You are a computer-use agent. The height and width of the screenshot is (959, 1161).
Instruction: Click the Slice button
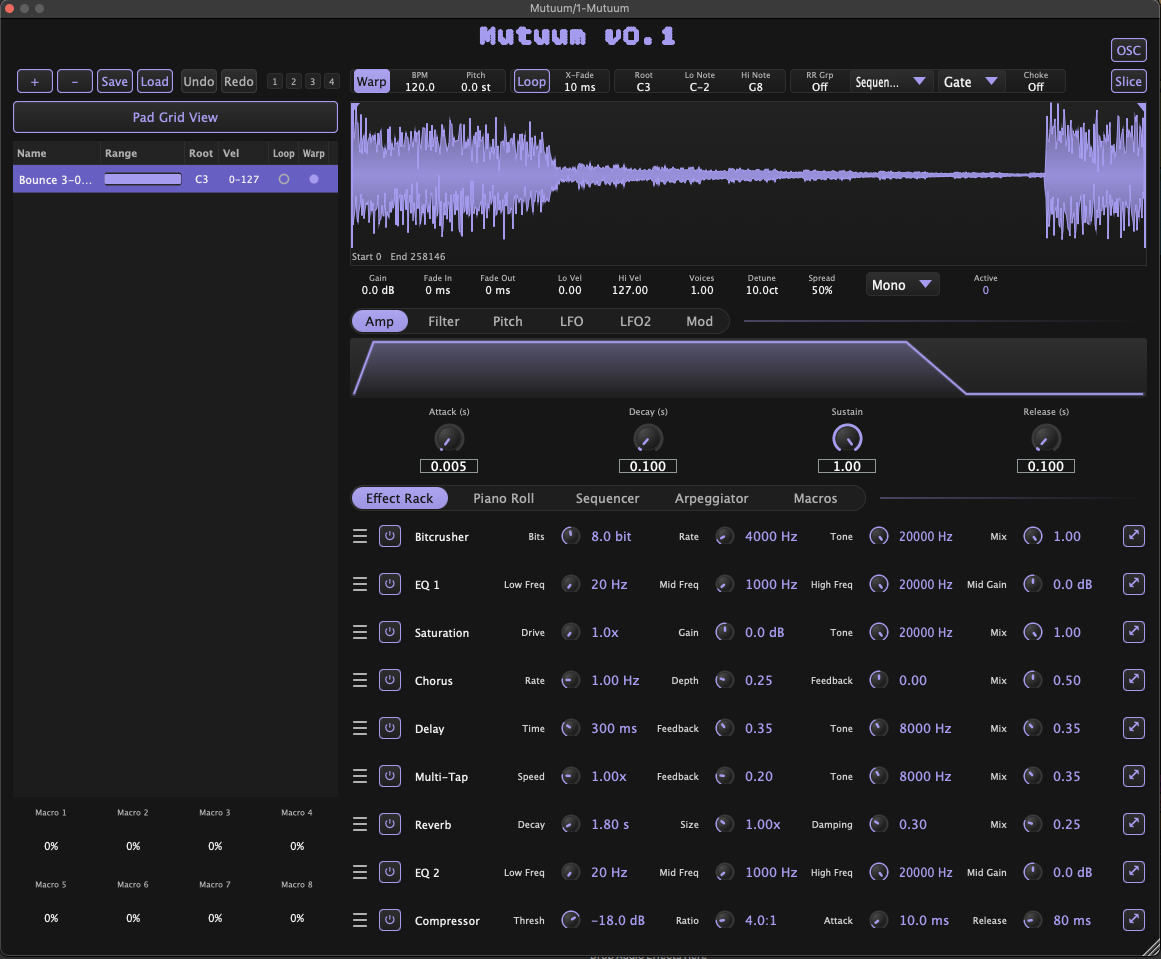click(x=1128, y=81)
